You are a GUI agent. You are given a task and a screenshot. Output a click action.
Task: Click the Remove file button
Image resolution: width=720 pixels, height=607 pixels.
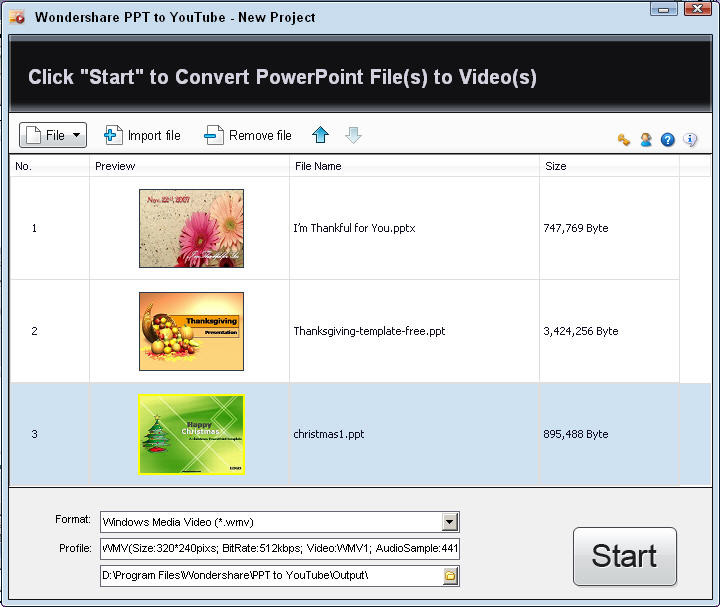pyautogui.click(x=248, y=135)
